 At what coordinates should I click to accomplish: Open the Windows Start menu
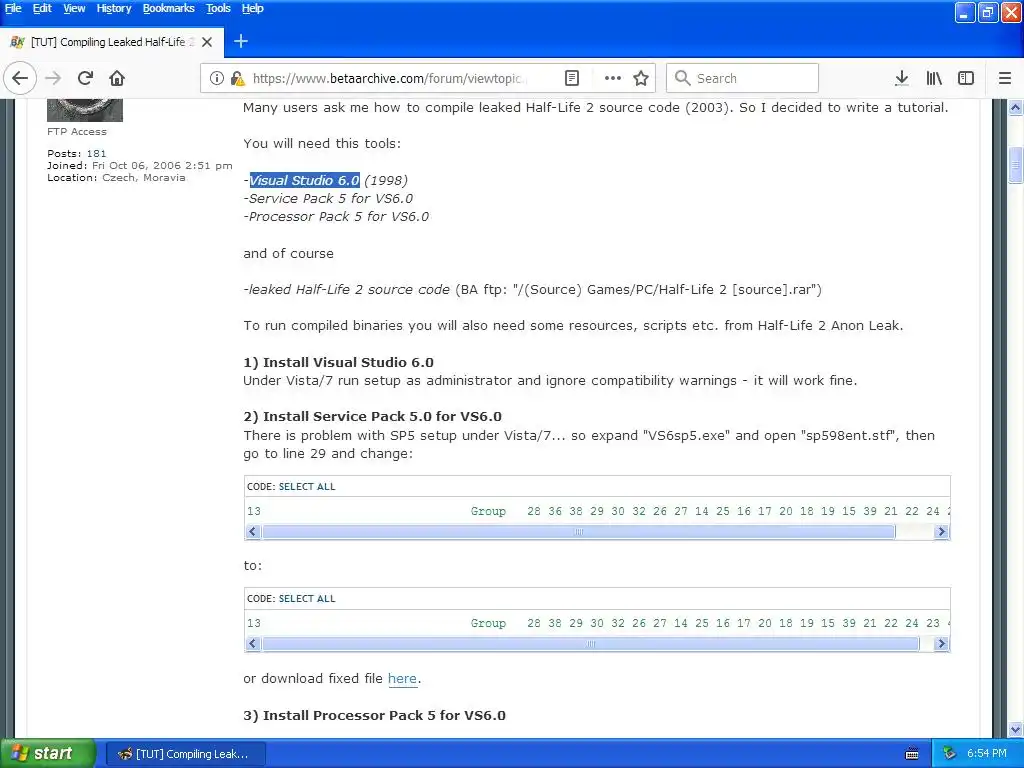47,754
